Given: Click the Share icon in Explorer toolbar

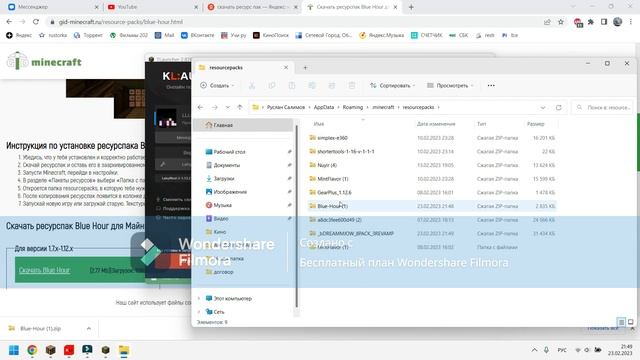Looking at the screenshot, I should click(x=332, y=85).
